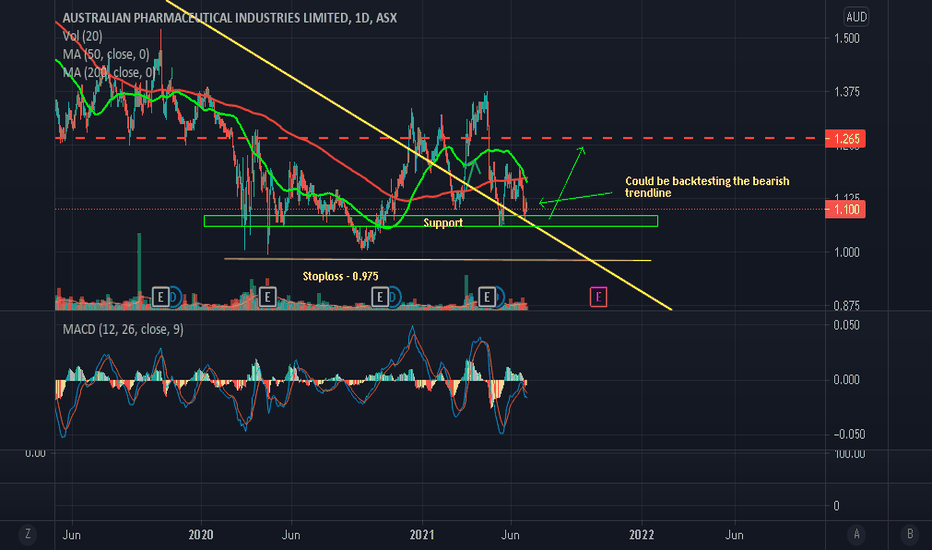Click the 2021 label on the time axis
The width and height of the screenshot is (932, 550).
422,535
